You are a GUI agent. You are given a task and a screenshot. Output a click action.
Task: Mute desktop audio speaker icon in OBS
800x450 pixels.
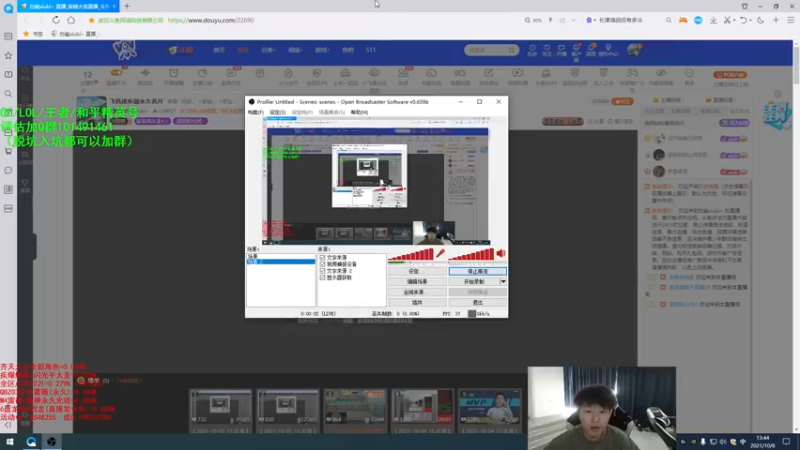click(x=501, y=254)
